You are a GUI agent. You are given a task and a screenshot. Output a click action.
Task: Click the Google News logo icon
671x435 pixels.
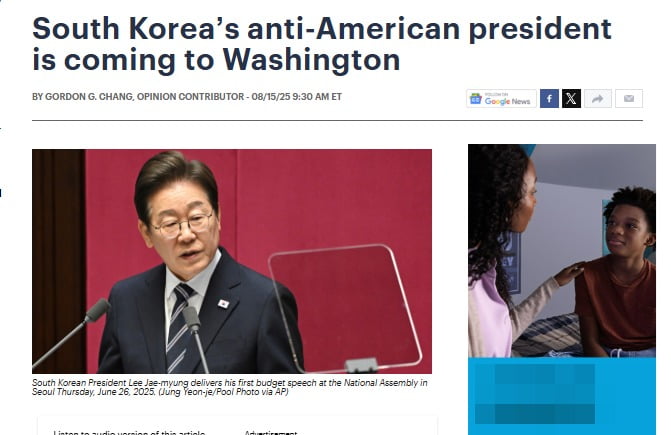475,99
